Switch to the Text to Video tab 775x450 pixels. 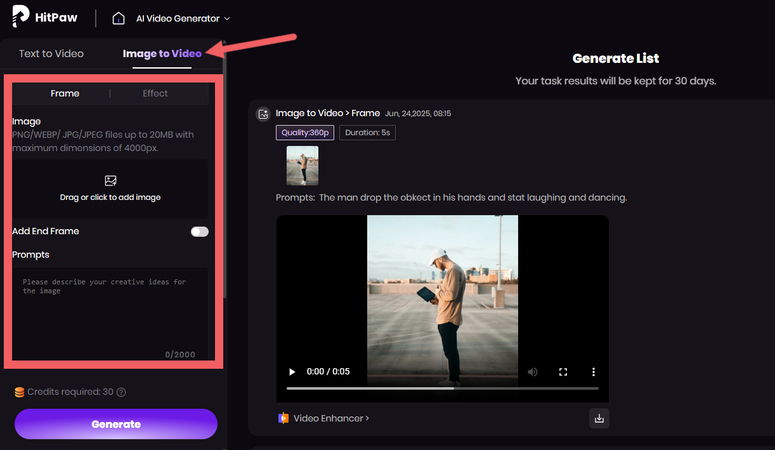[51, 53]
